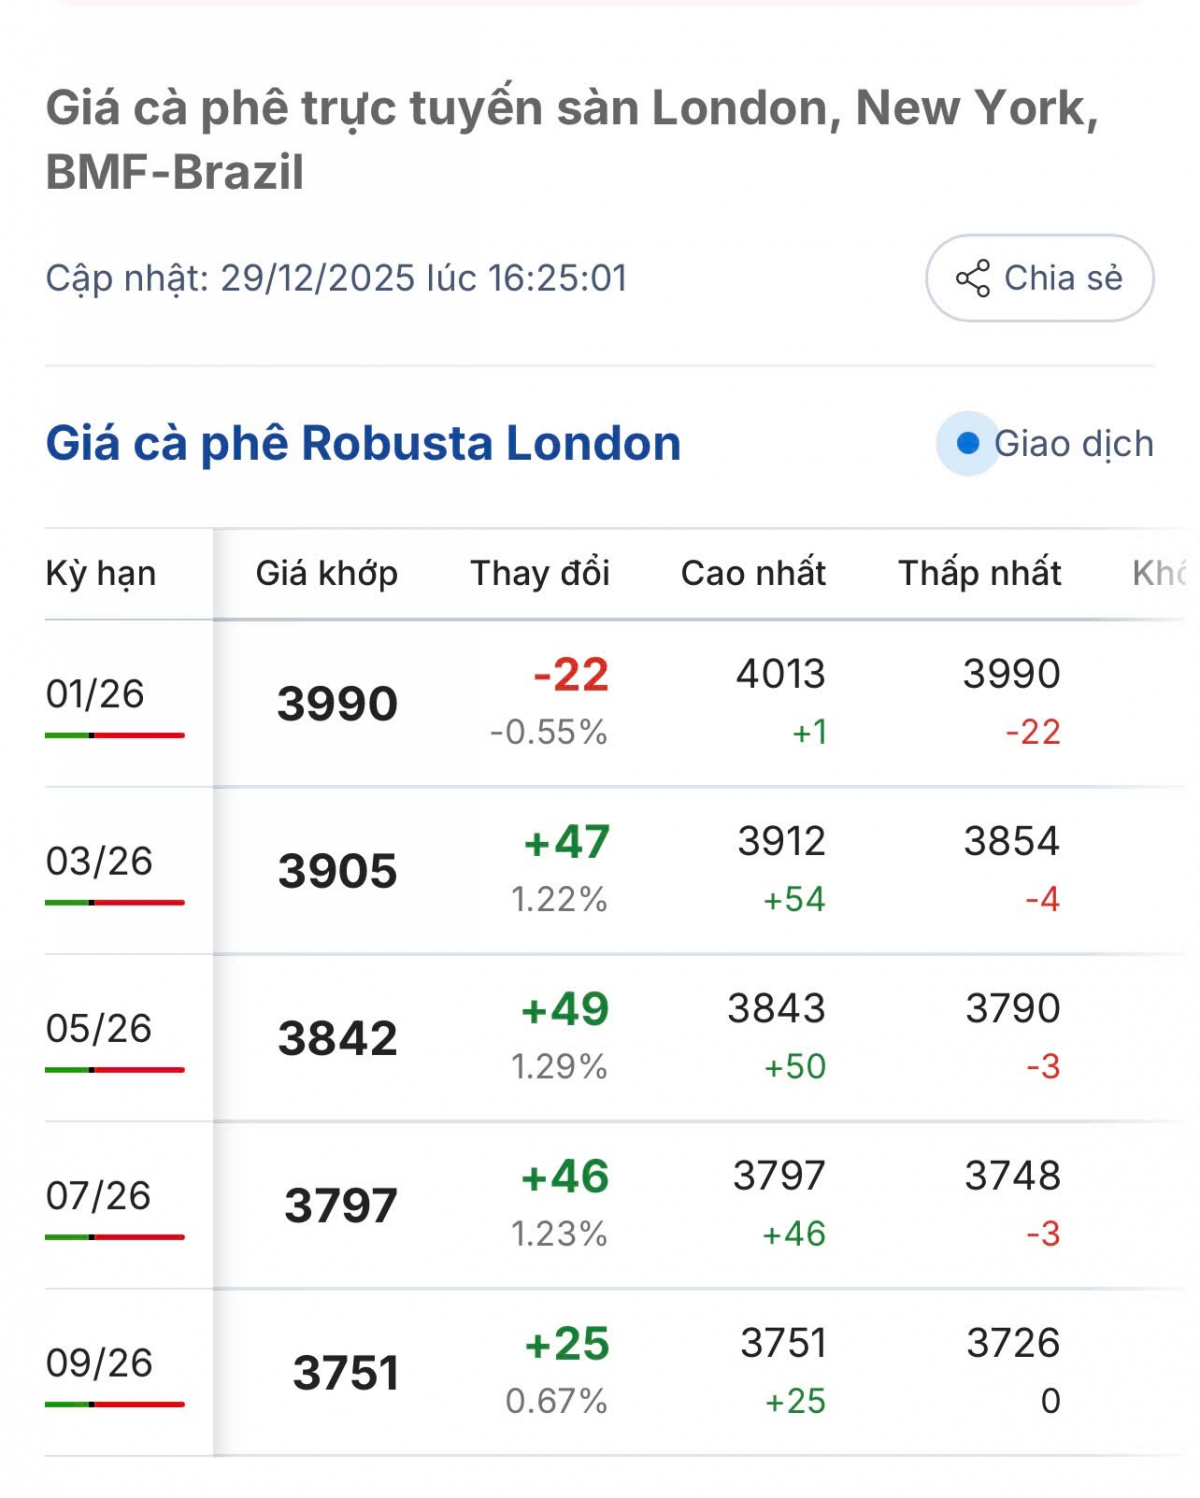
Task: Select the 01/26 contract row
Action: click(x=95, y=694)
